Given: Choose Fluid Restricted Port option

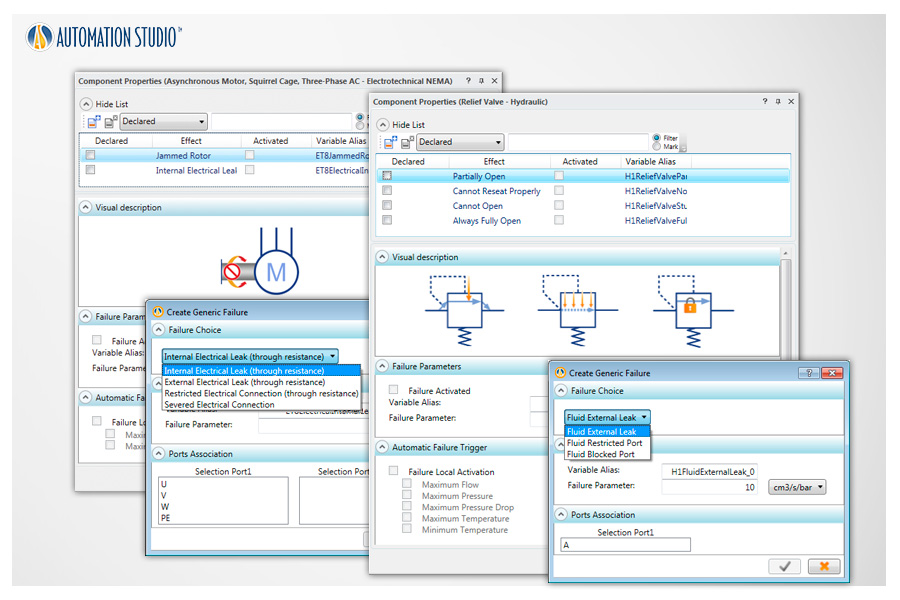Looking at the screenshot, I should [x=604, y=443].
